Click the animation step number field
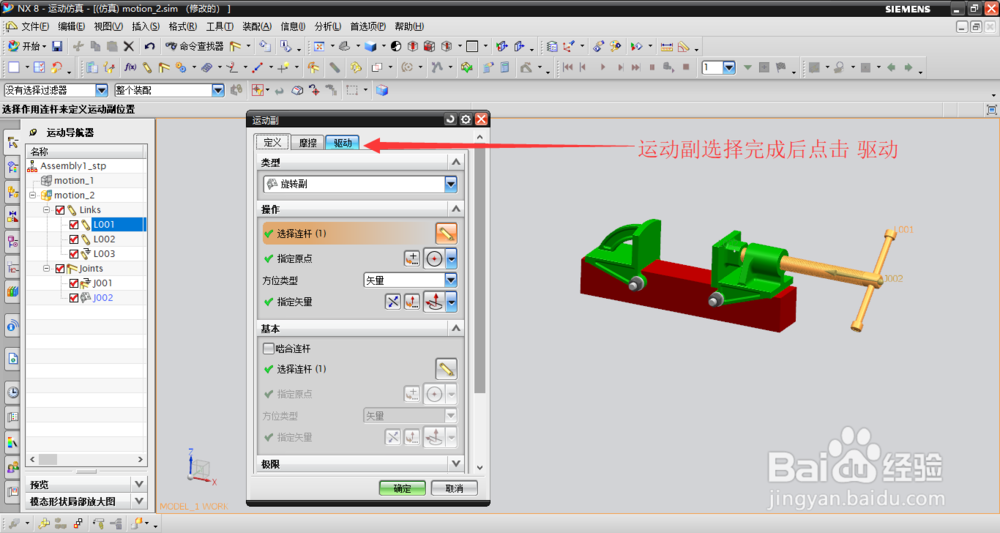 [x=712, y=67]
